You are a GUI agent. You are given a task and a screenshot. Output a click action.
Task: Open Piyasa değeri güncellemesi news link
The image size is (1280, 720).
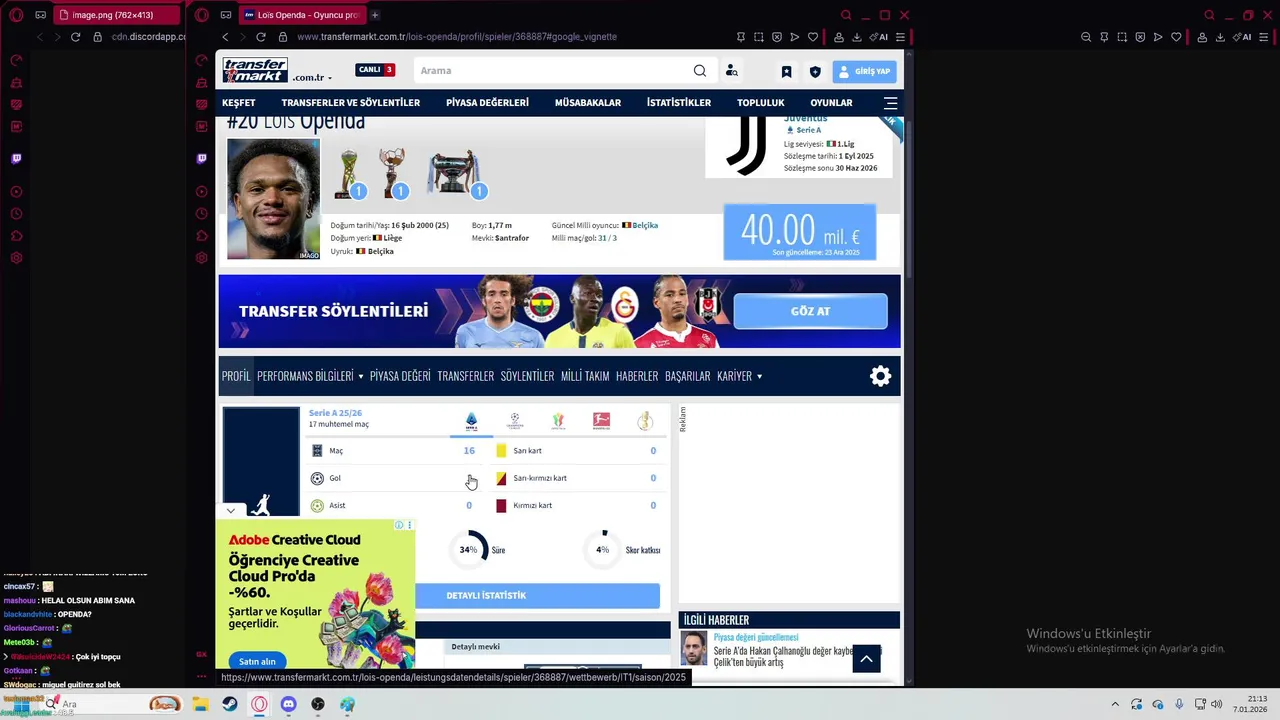pyautogui.click(x=756, y=637)
